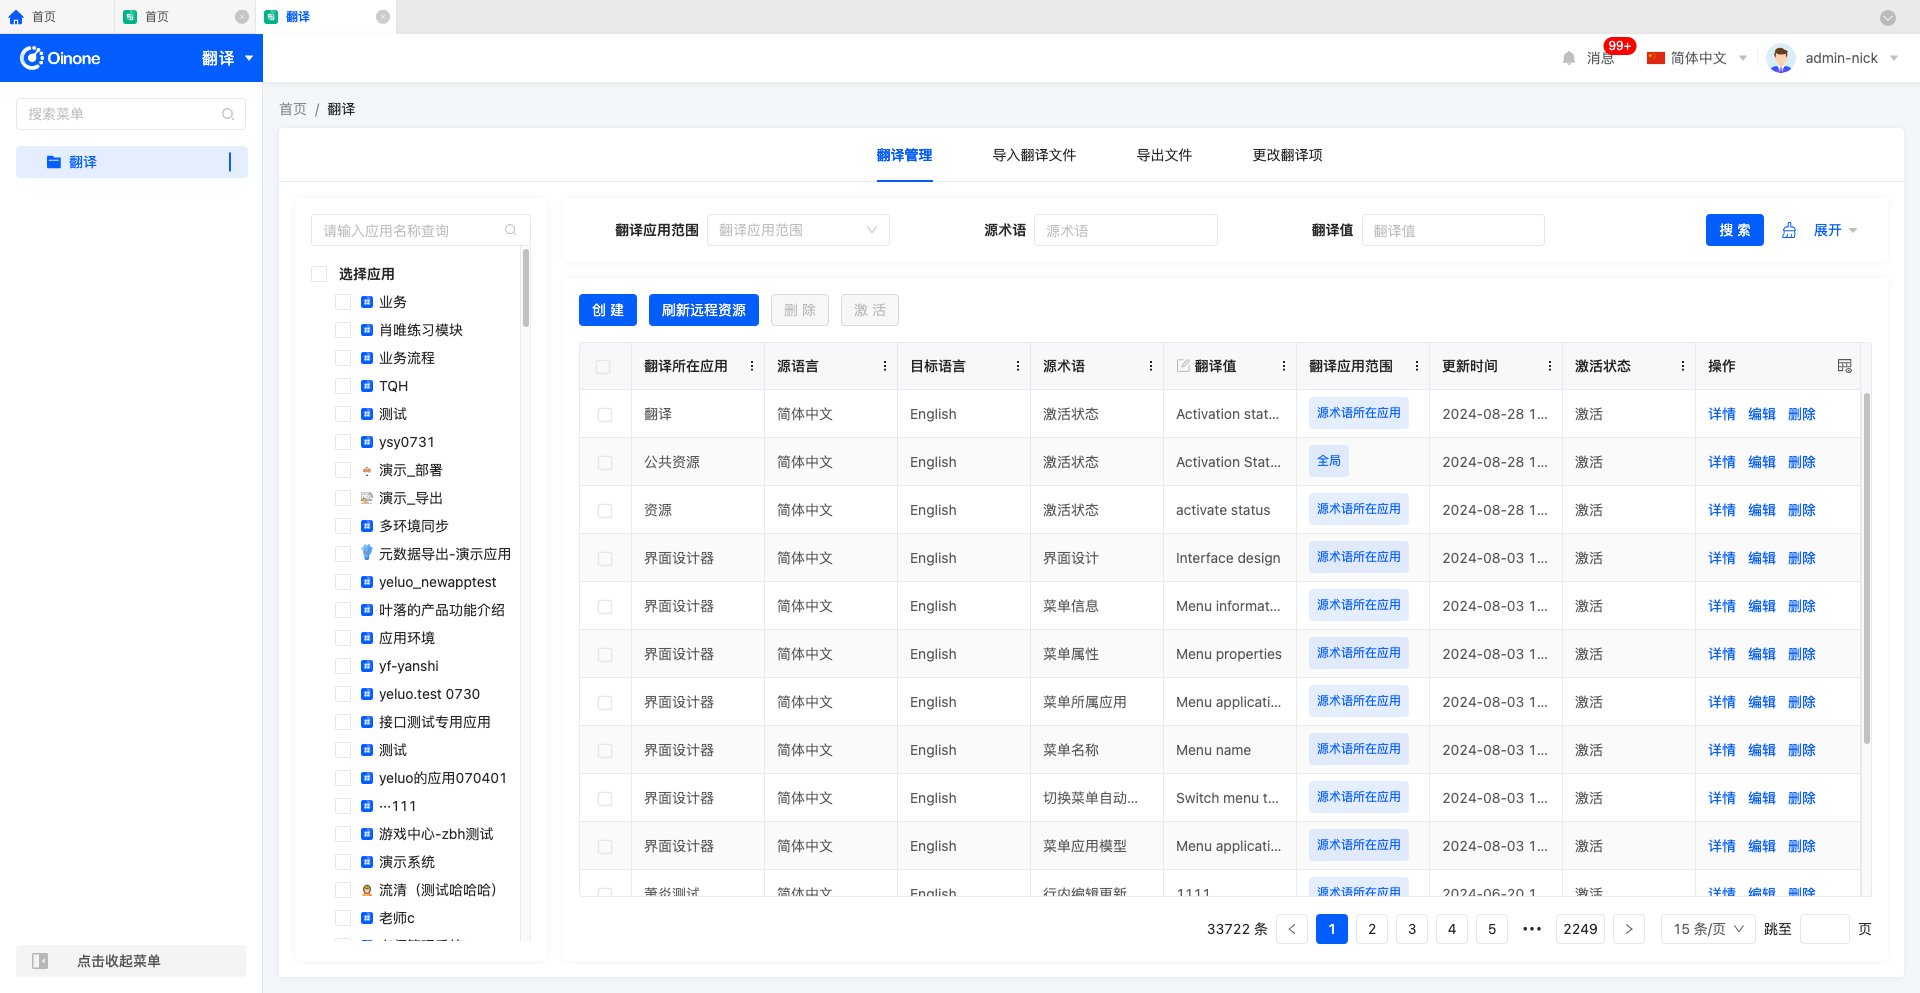Open 翻译所在应用 column menu dots
Viewport: 1920px width, 993px height.
click(x=752, y=366)
